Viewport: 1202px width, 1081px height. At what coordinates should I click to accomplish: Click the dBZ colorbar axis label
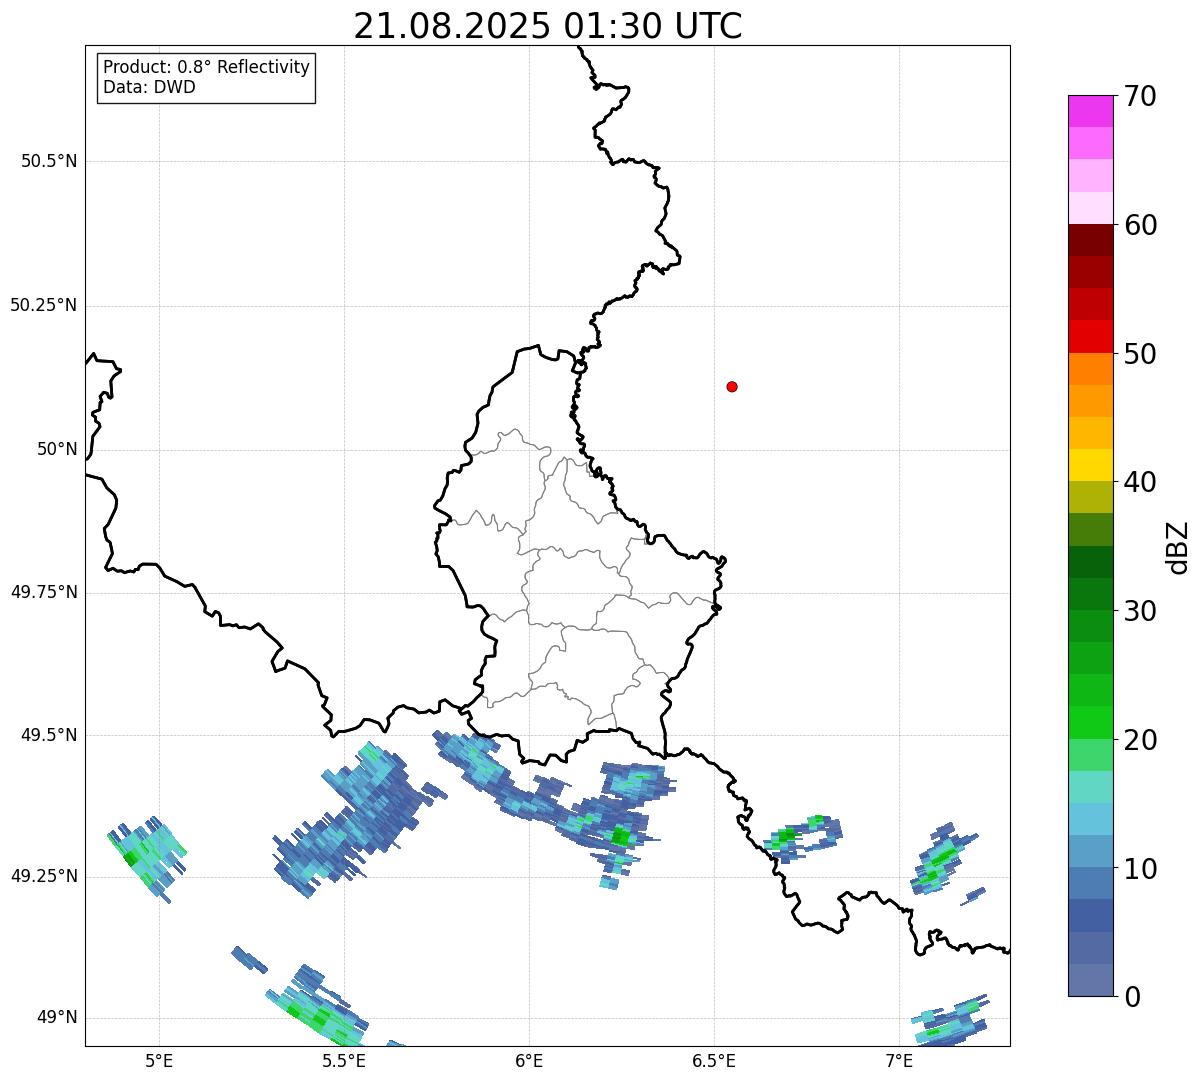(1179, 547)
